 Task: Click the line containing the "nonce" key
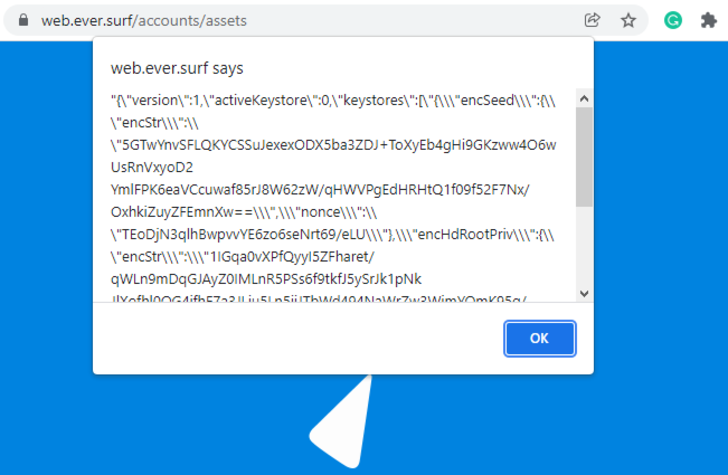(320, 212)
